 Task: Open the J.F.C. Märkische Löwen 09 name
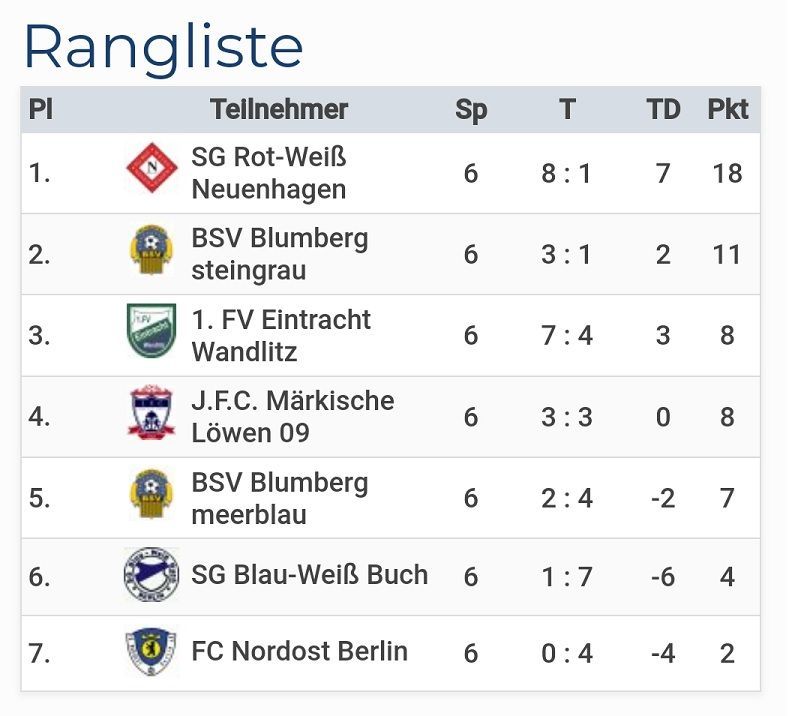click(x=292, y=416)
